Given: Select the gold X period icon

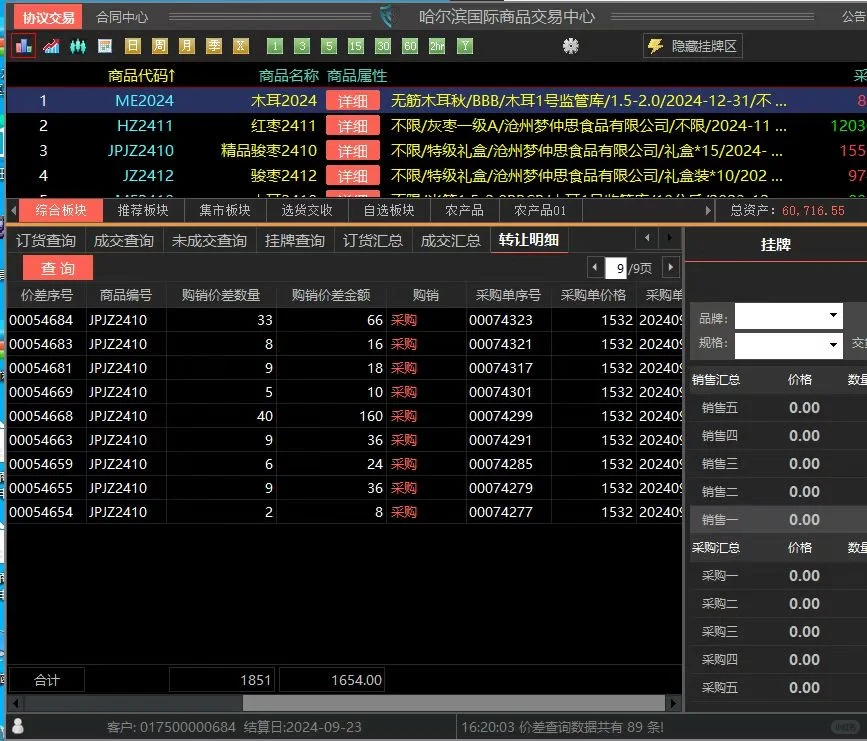Looking at the screenshot, I should point(241,46).
